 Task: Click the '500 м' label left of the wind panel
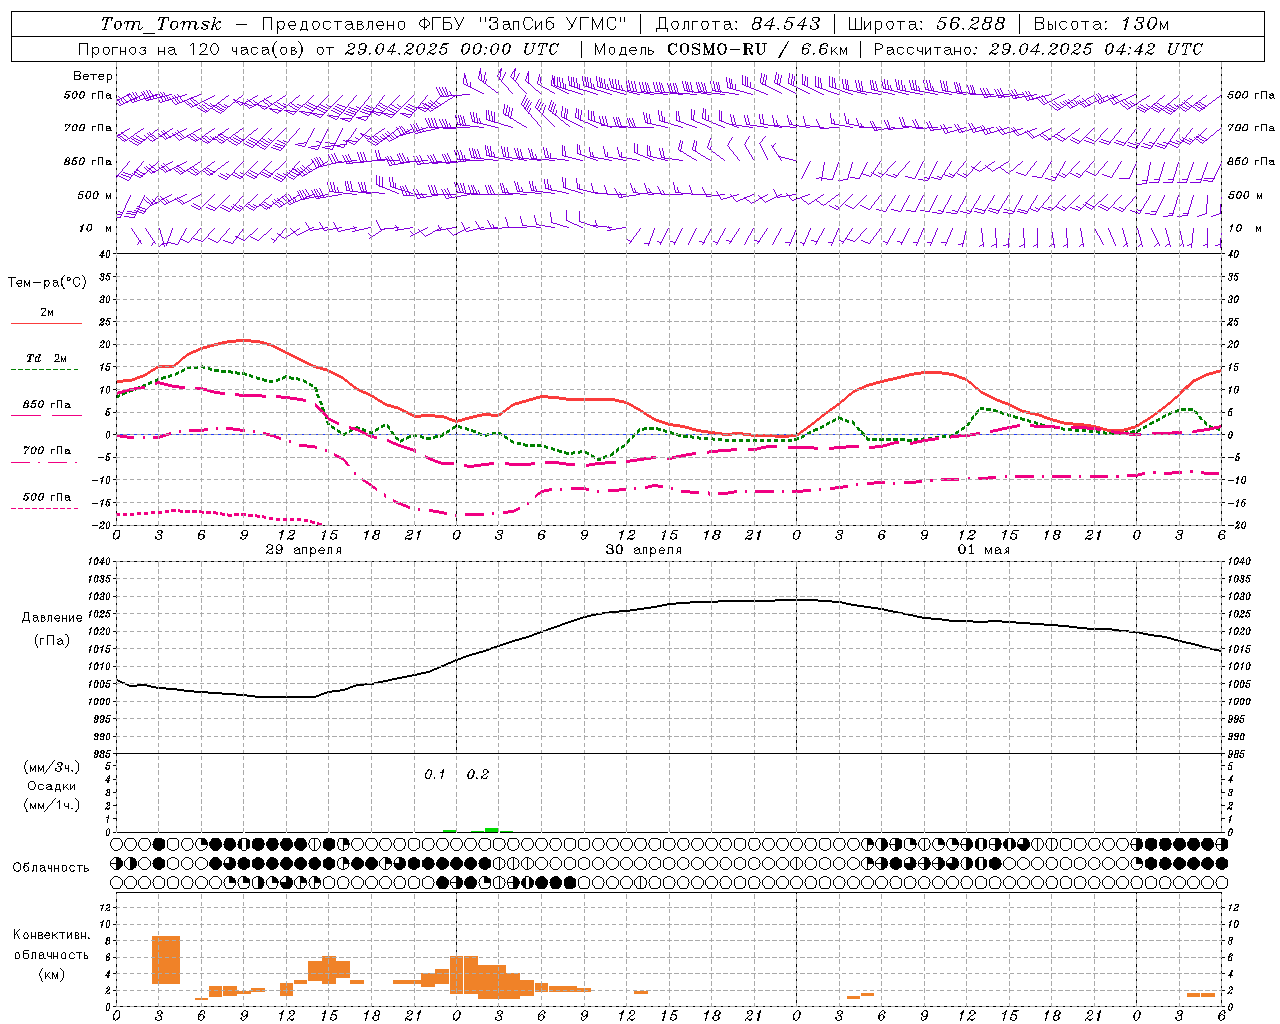pyautogui.click(x=95, y=195)
